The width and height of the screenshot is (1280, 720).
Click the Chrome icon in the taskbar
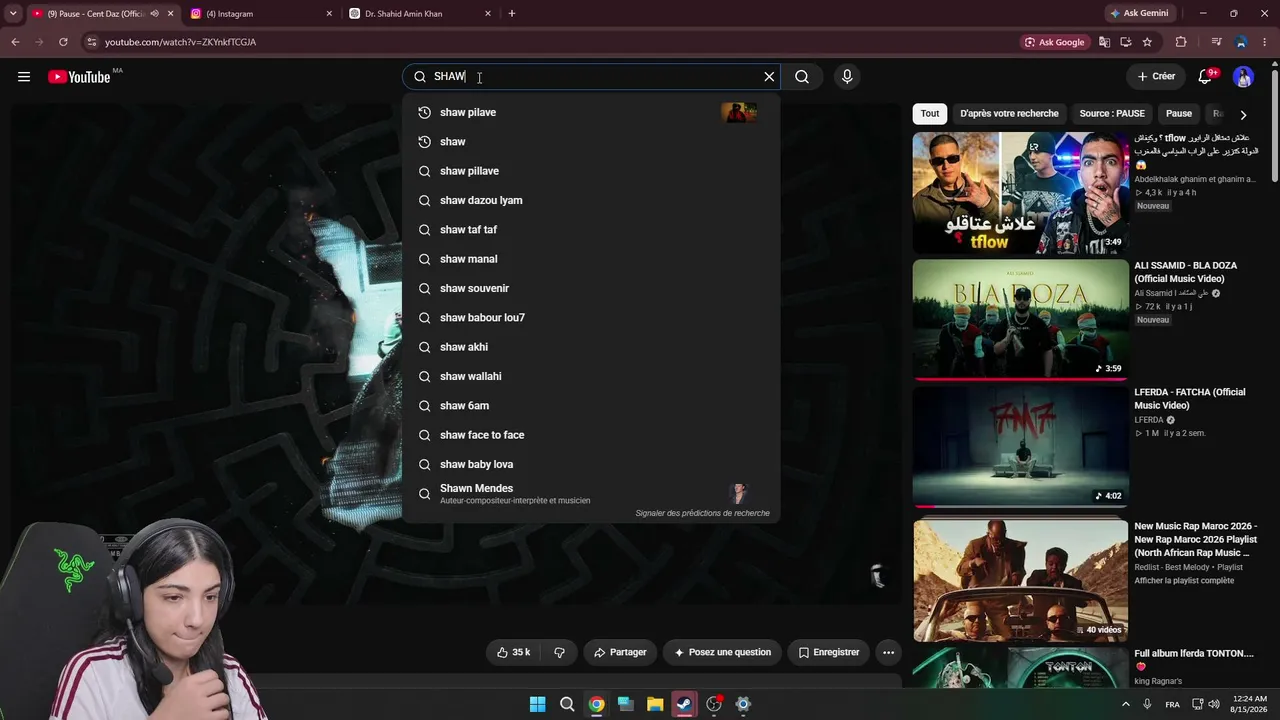(x=596, y=704)
